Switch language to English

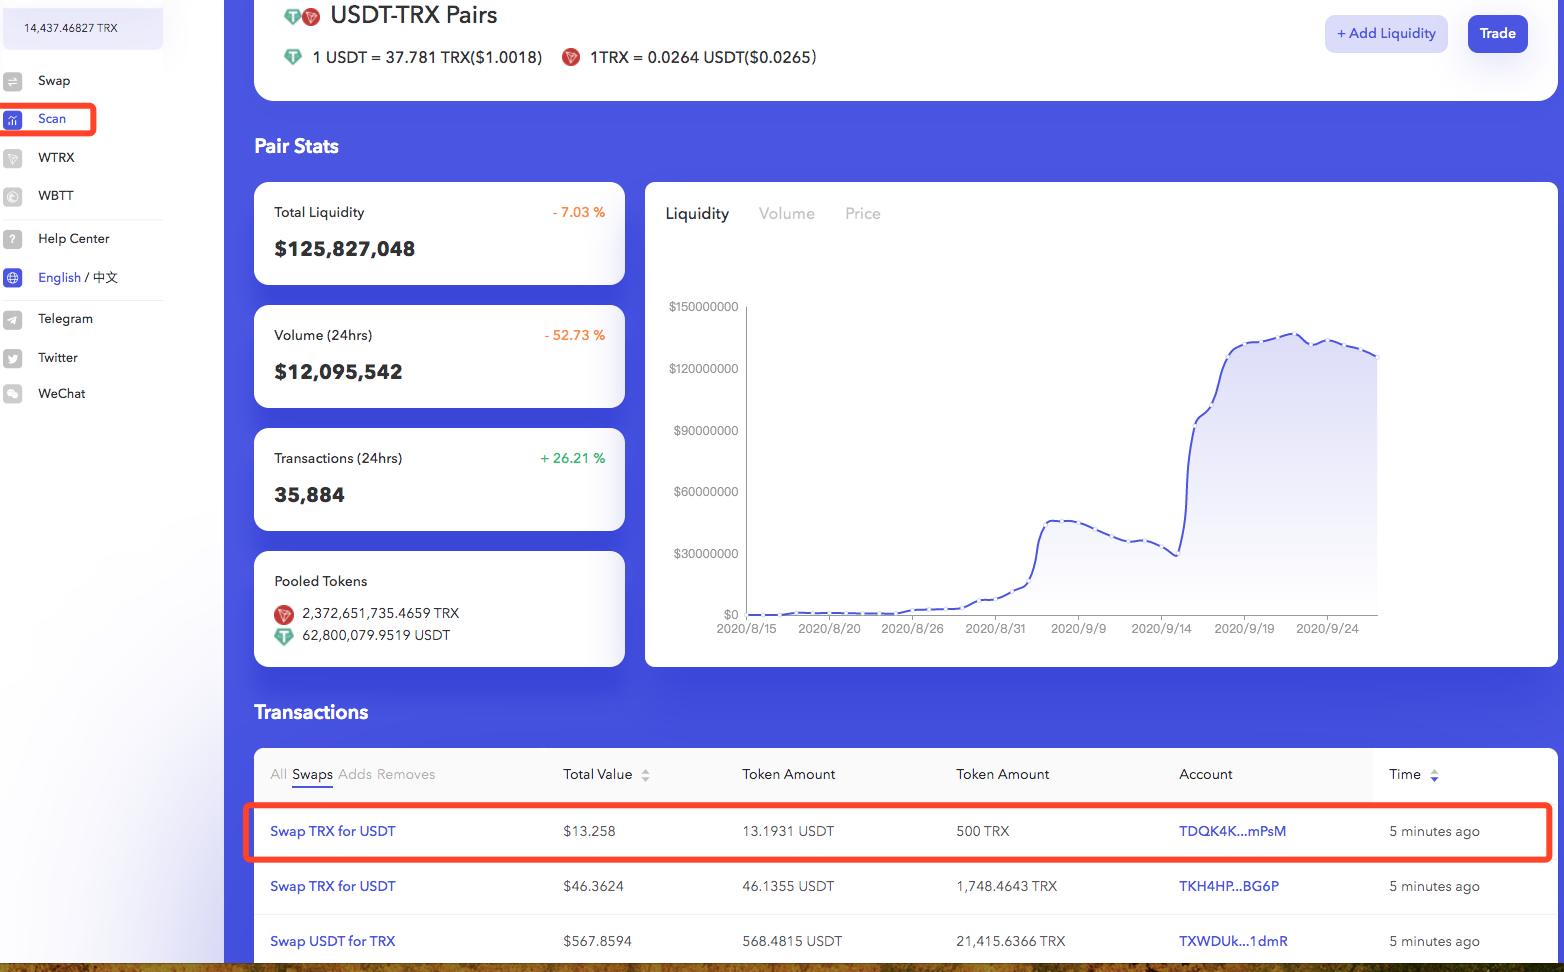(59, 278)
